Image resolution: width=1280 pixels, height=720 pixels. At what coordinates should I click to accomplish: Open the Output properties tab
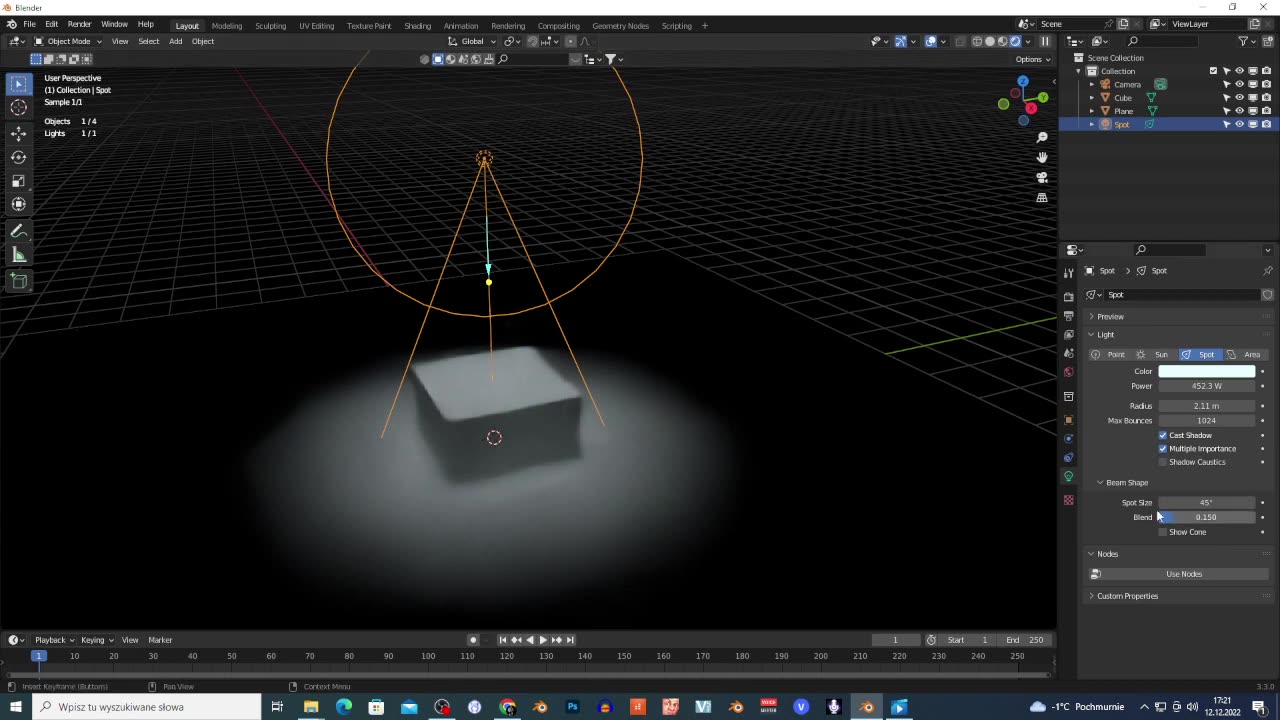coord(1068,316)
